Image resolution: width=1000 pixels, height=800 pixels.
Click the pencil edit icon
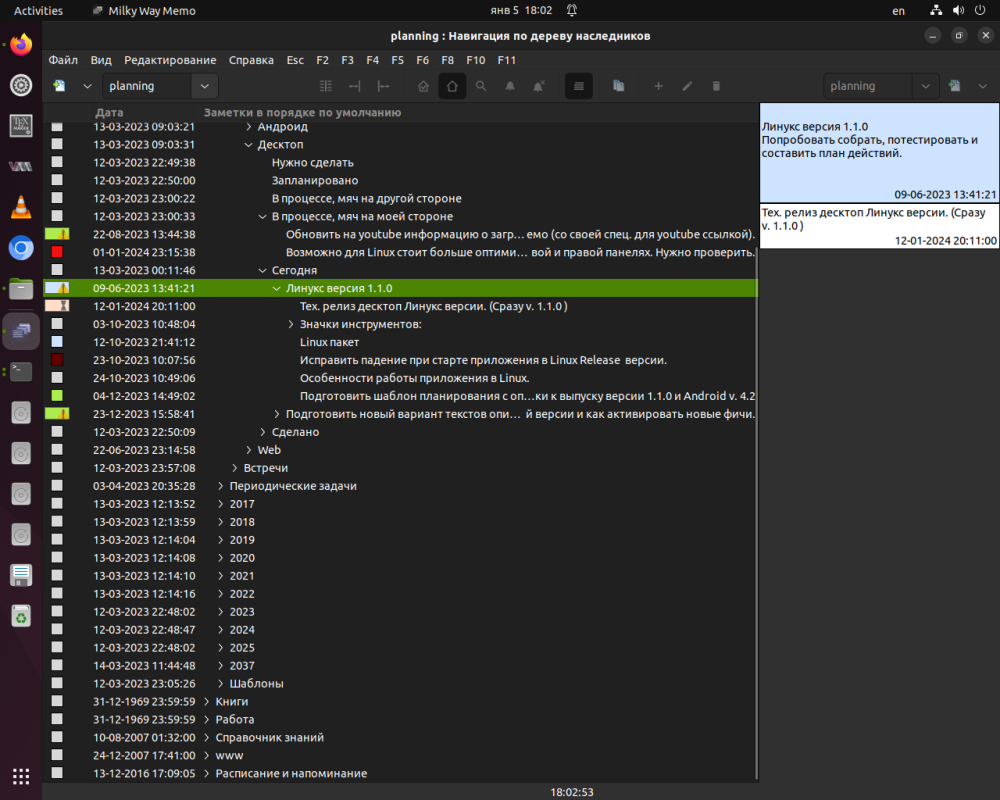(687, 86)
